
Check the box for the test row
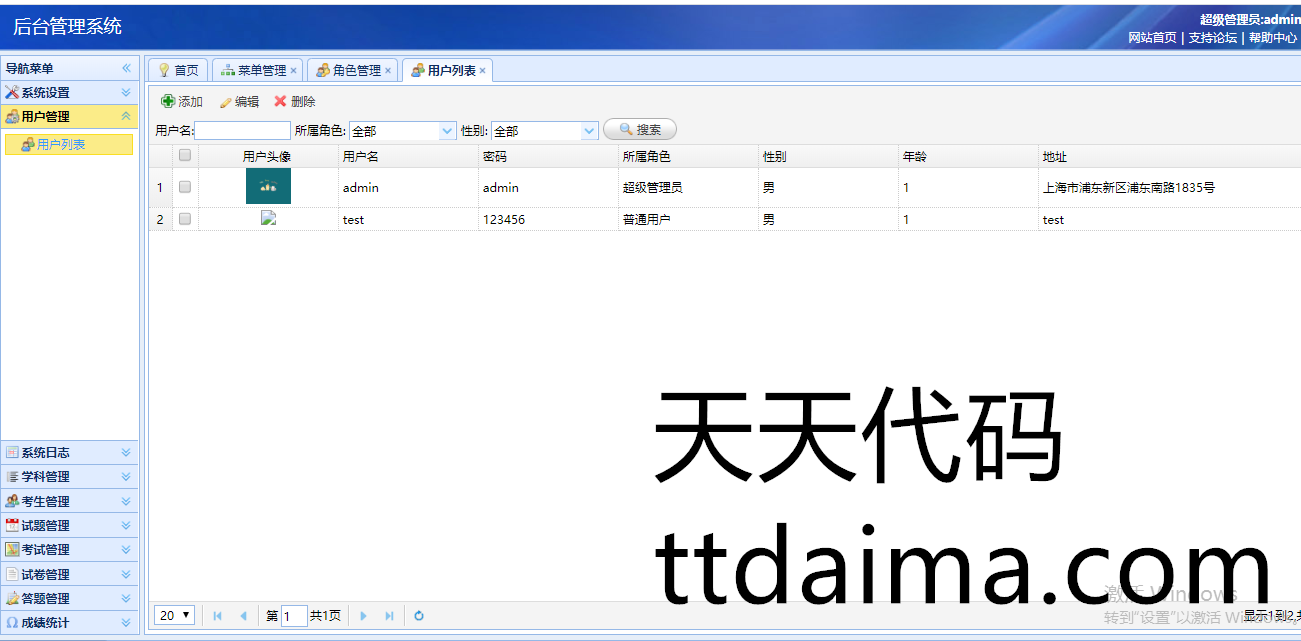tap(185, 219)
